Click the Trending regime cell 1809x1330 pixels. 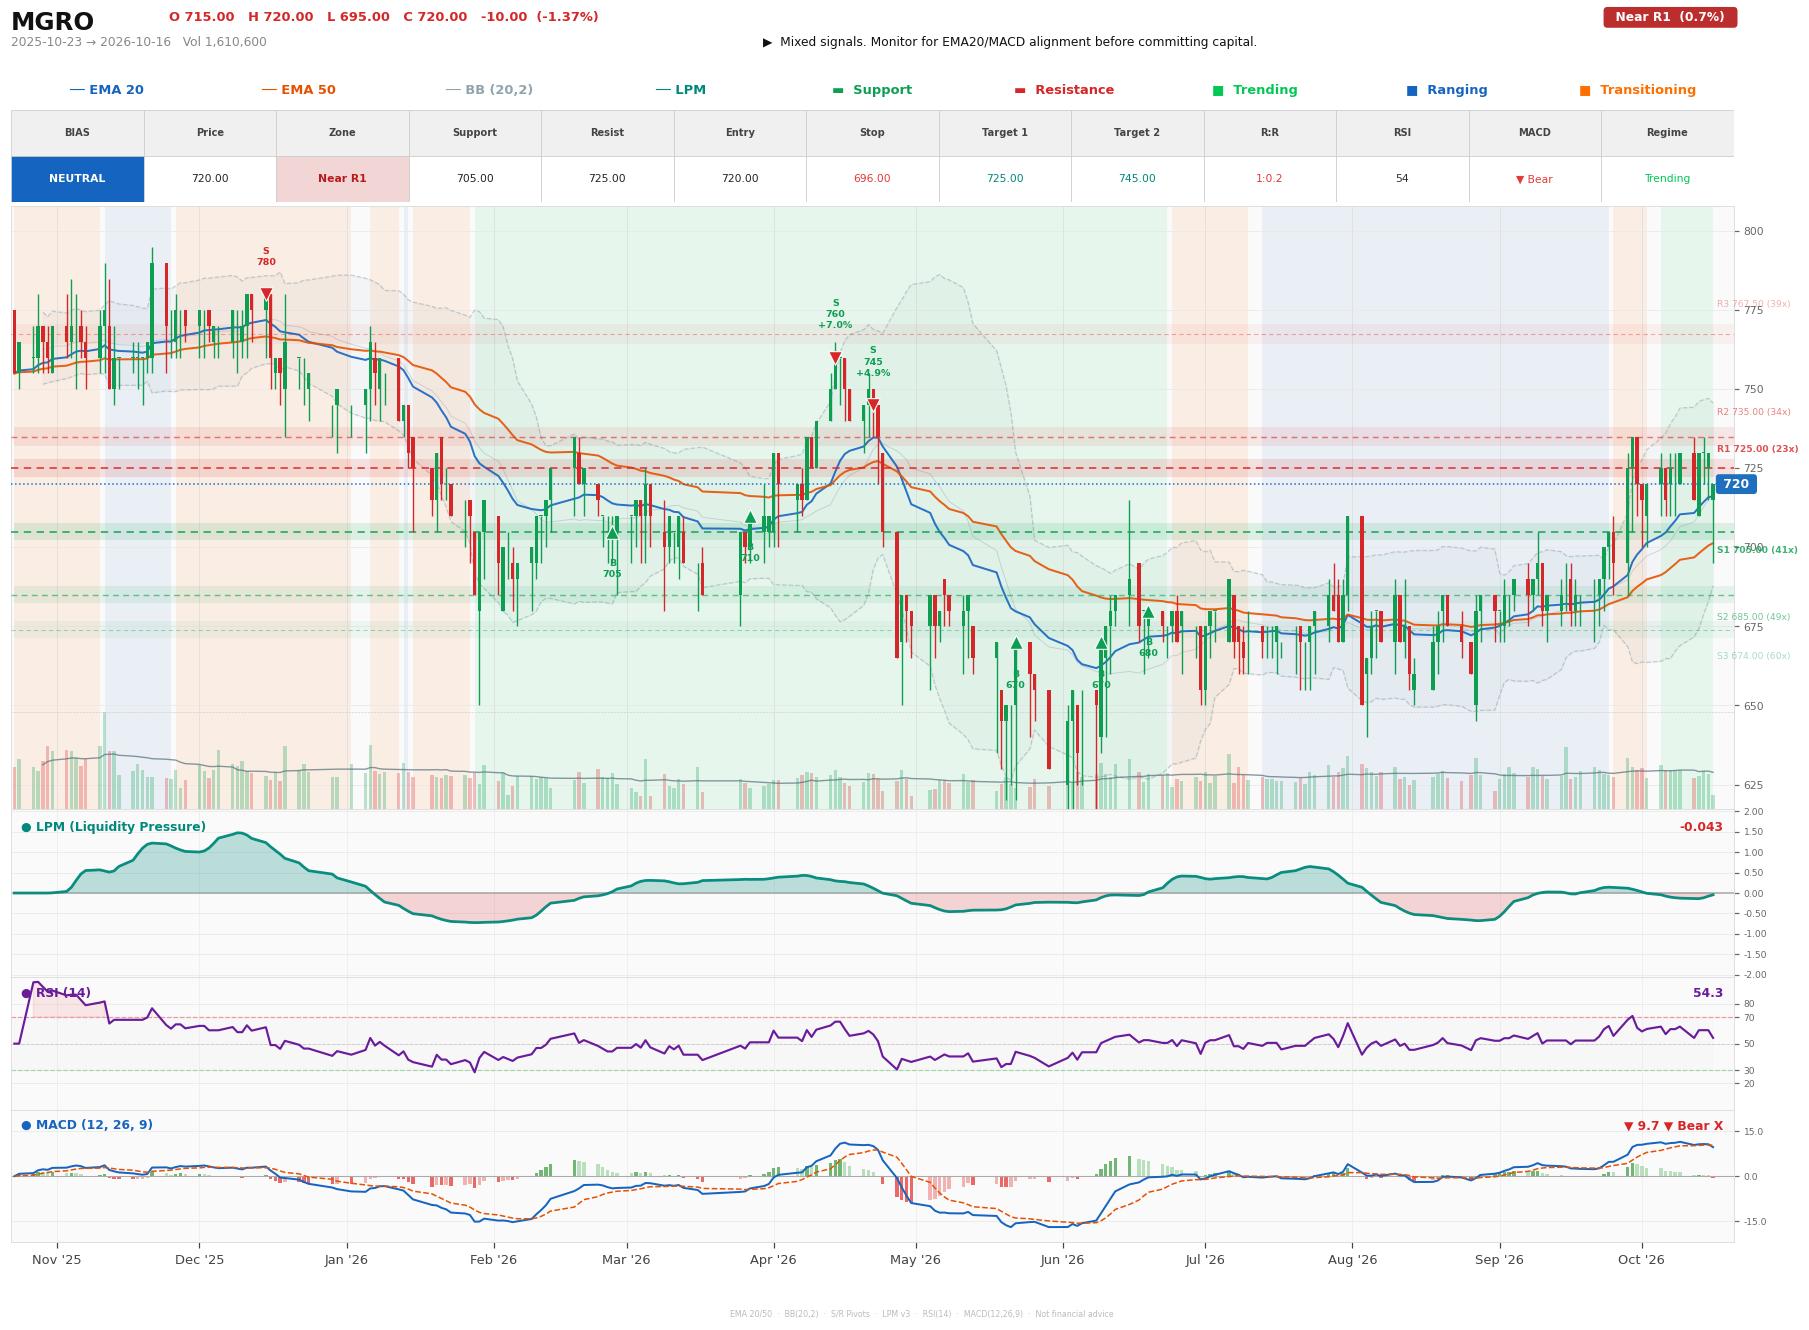(1667, 179)
